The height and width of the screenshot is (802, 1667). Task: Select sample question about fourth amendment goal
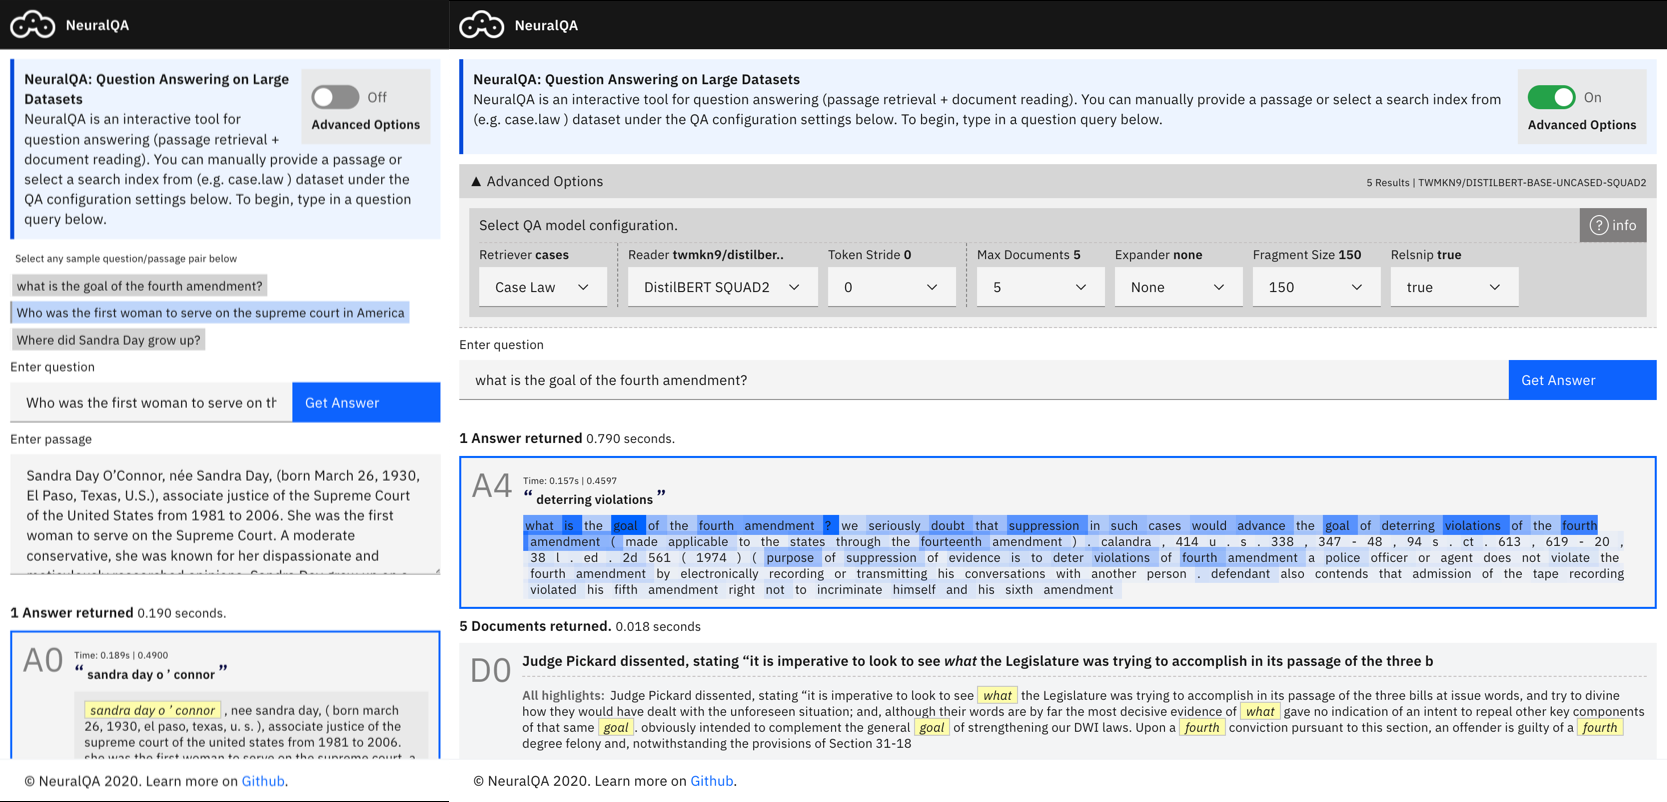(x=139, y=286)
